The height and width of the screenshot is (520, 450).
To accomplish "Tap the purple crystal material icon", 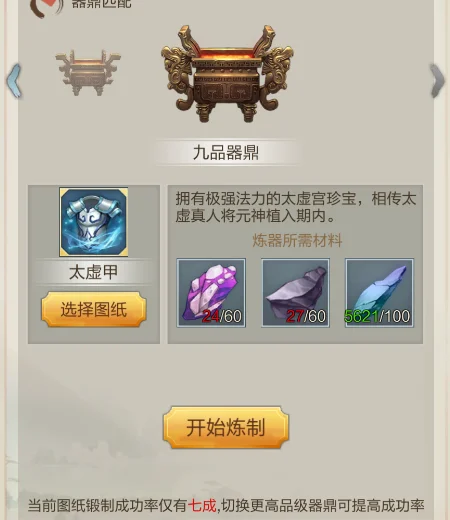I will [211, 293].
